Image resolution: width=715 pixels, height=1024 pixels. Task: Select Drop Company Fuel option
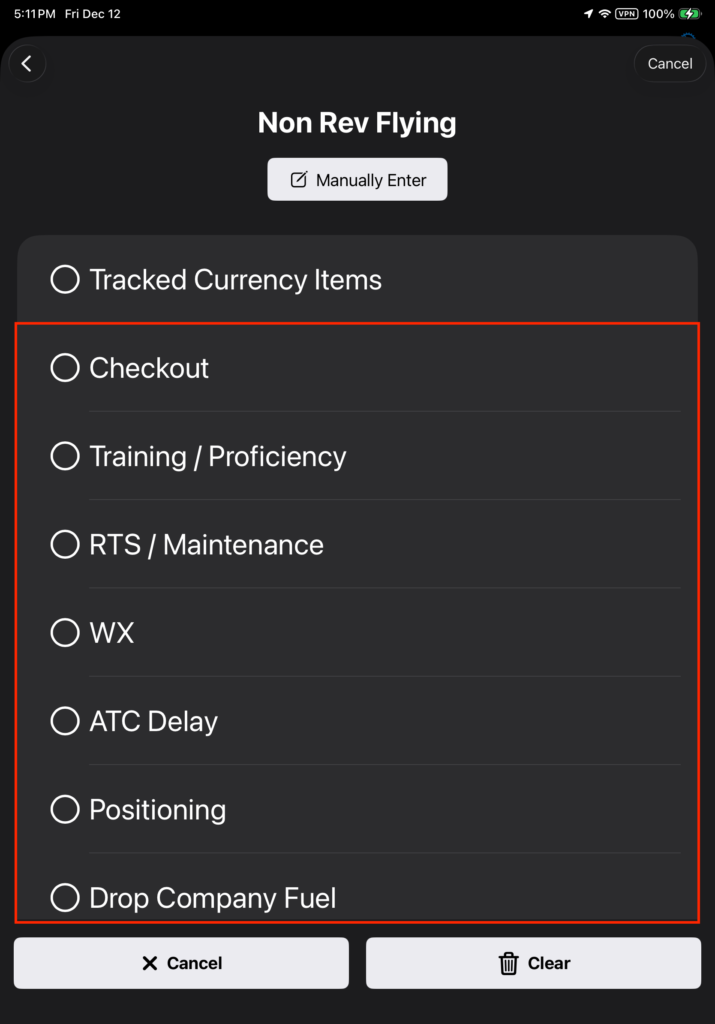65,897
